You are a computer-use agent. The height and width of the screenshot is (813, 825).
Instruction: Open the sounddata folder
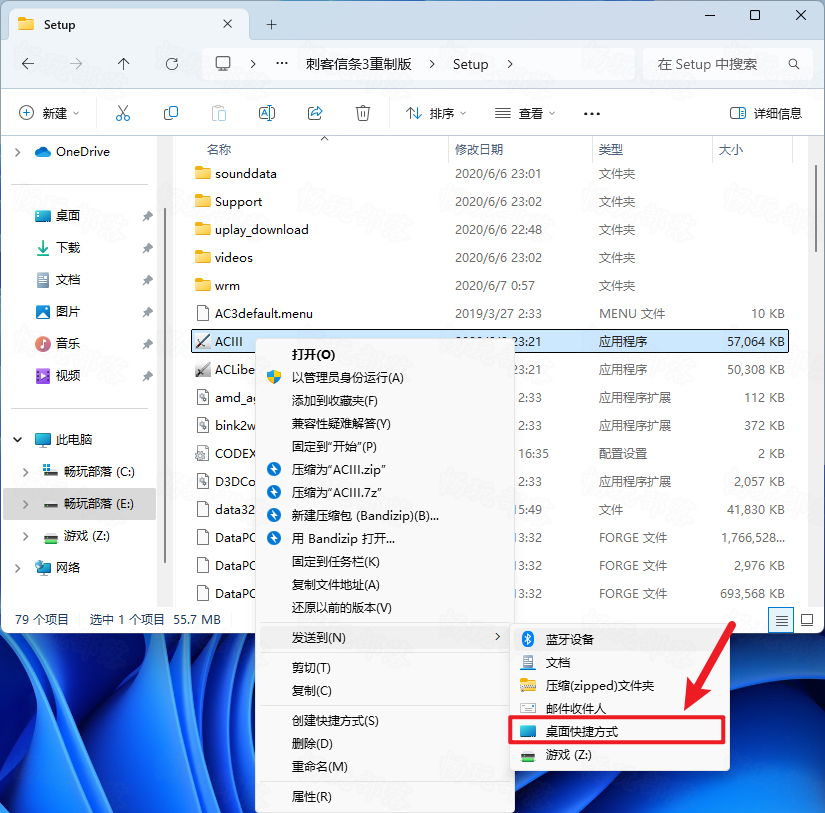pyautogui.click(x=246, y=174)
